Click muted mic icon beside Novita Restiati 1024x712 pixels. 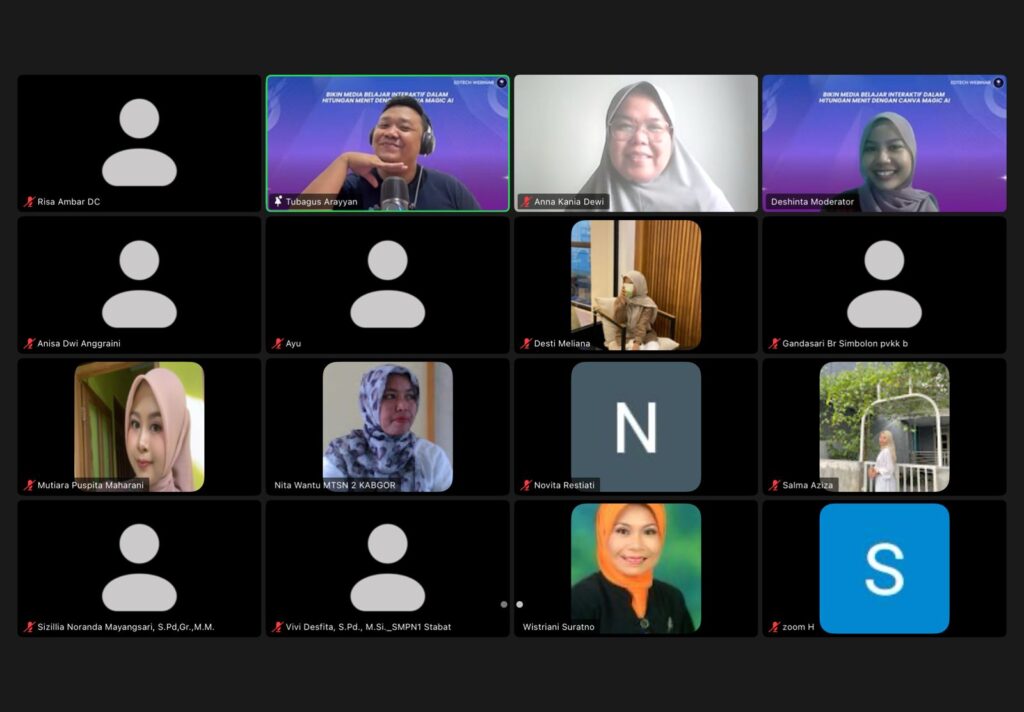526,486
